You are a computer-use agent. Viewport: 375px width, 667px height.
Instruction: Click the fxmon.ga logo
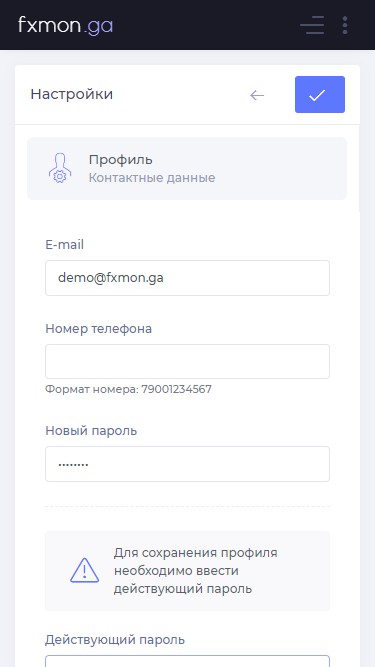65,25
